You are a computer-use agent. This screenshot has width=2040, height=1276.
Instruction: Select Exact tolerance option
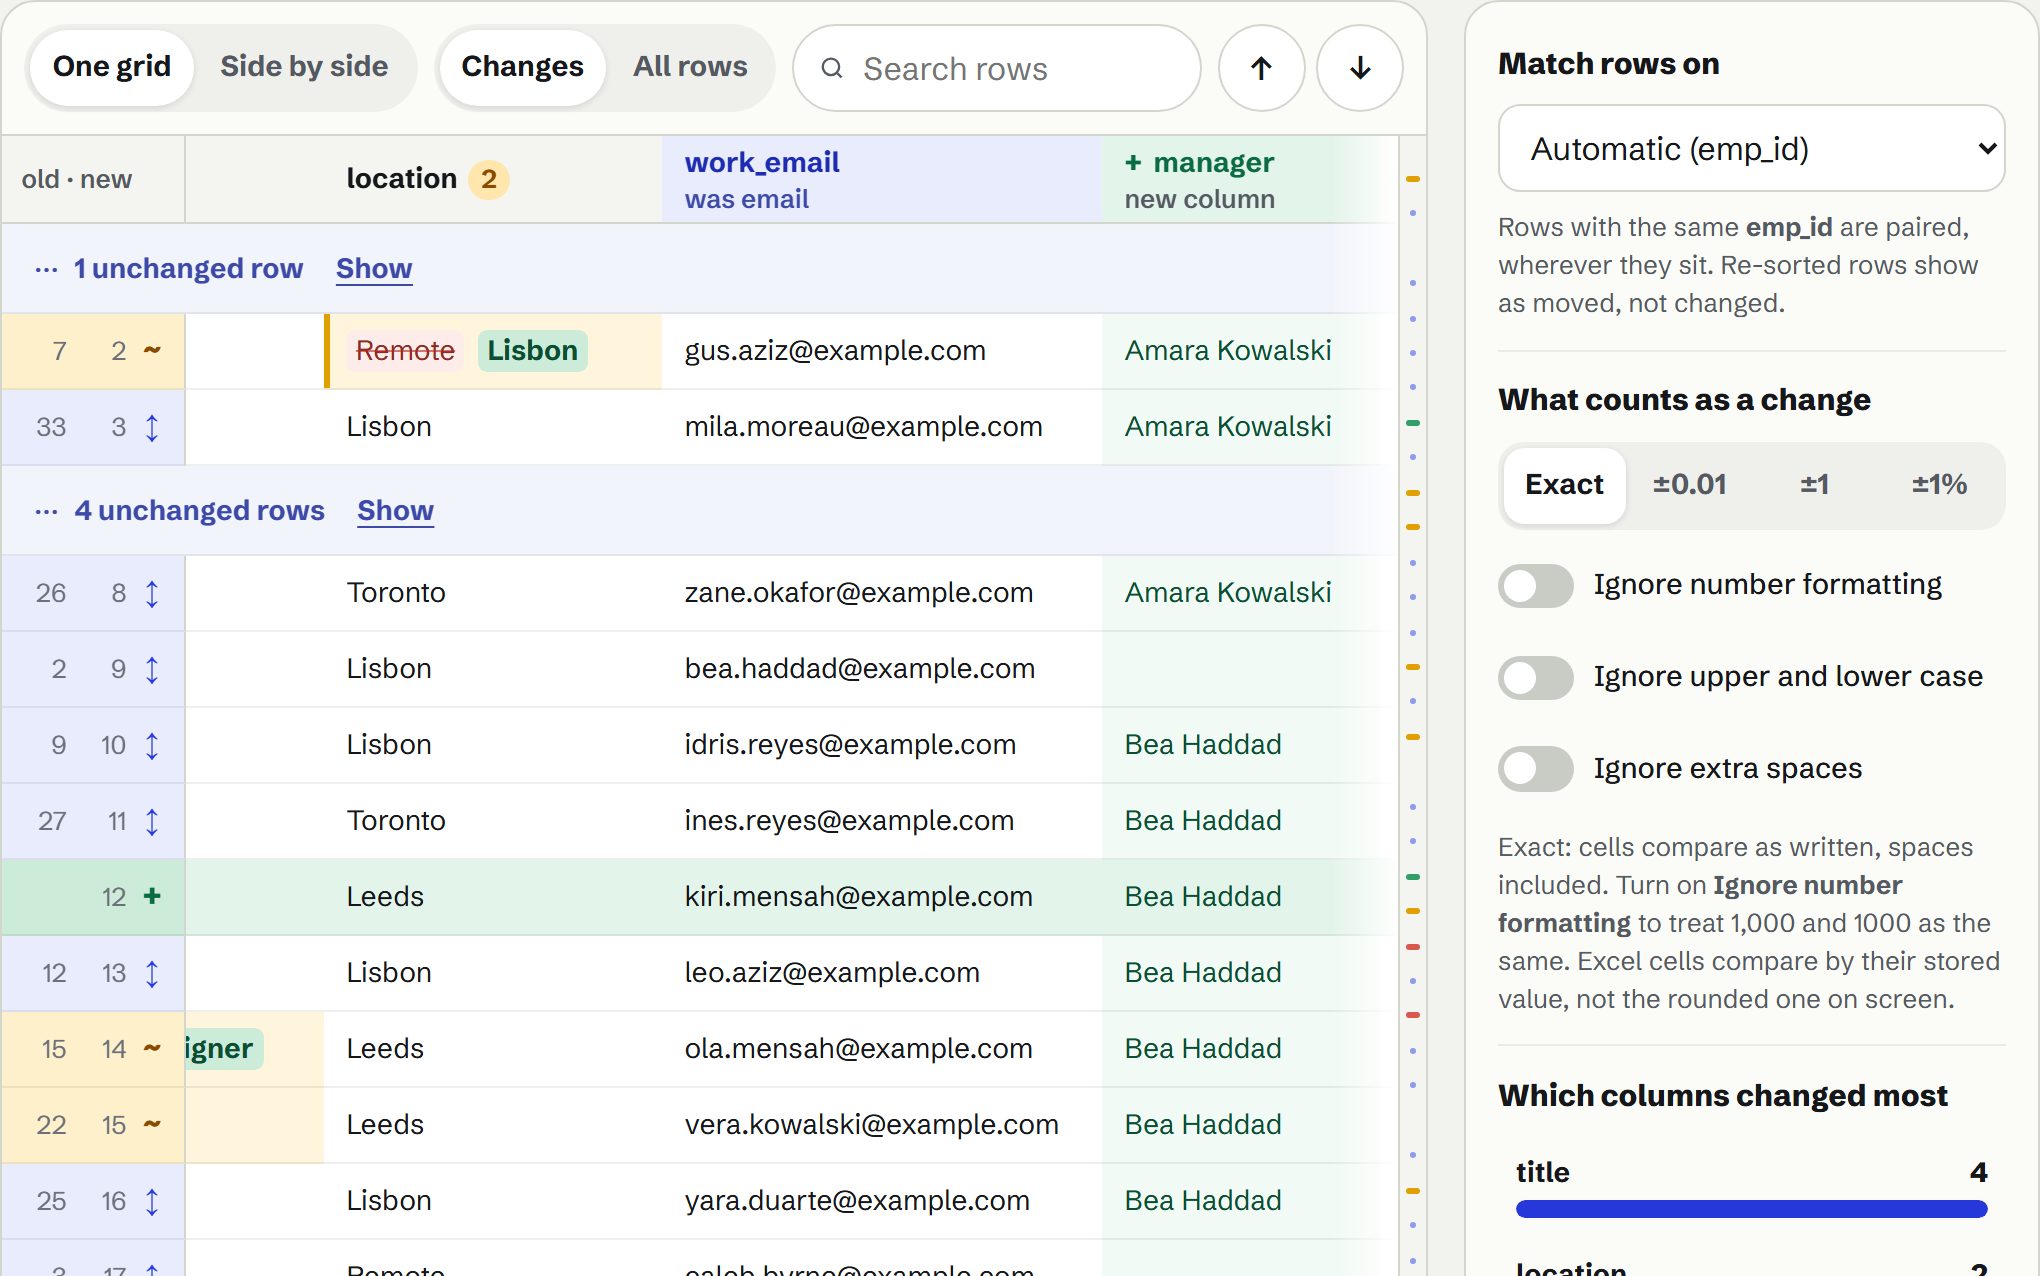pyautogui.click(x=1564, y=485)
